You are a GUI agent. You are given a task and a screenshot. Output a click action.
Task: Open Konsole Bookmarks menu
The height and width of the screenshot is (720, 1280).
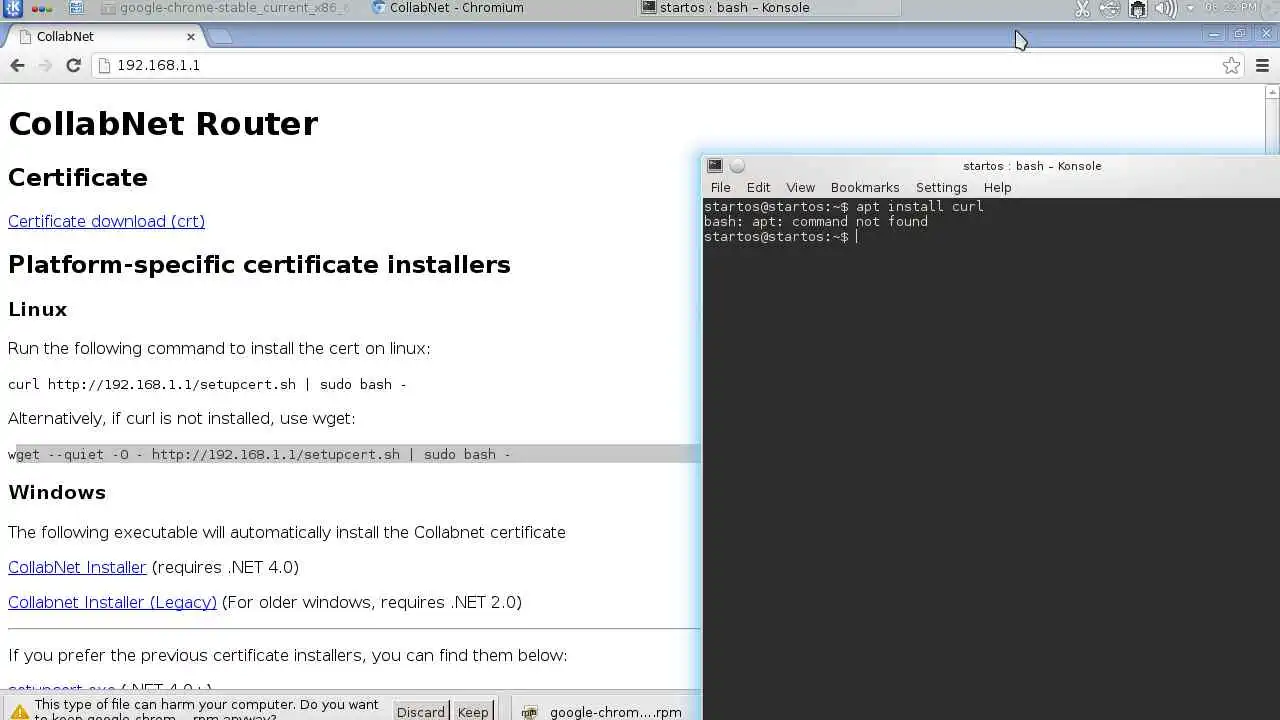click(x=865, y=187)
